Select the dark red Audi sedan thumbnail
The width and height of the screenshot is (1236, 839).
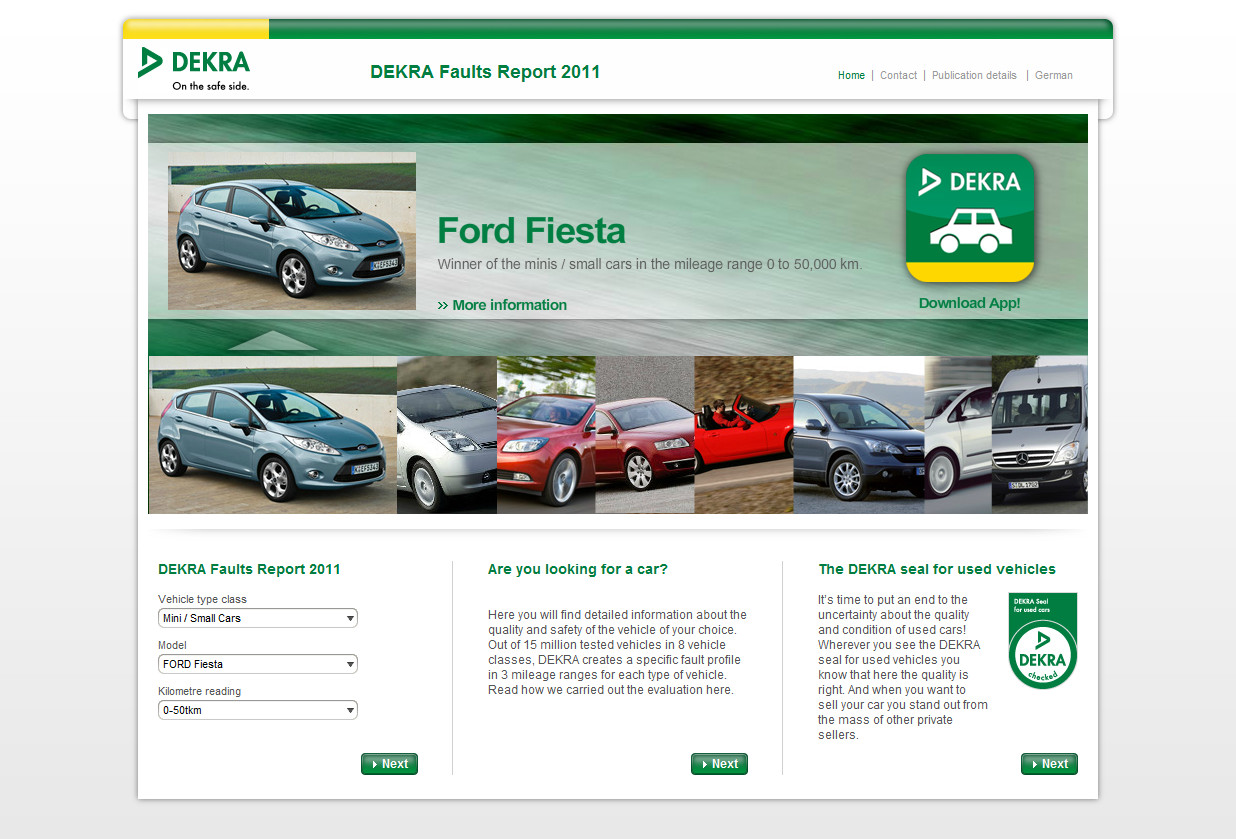[x=645, y=435]
